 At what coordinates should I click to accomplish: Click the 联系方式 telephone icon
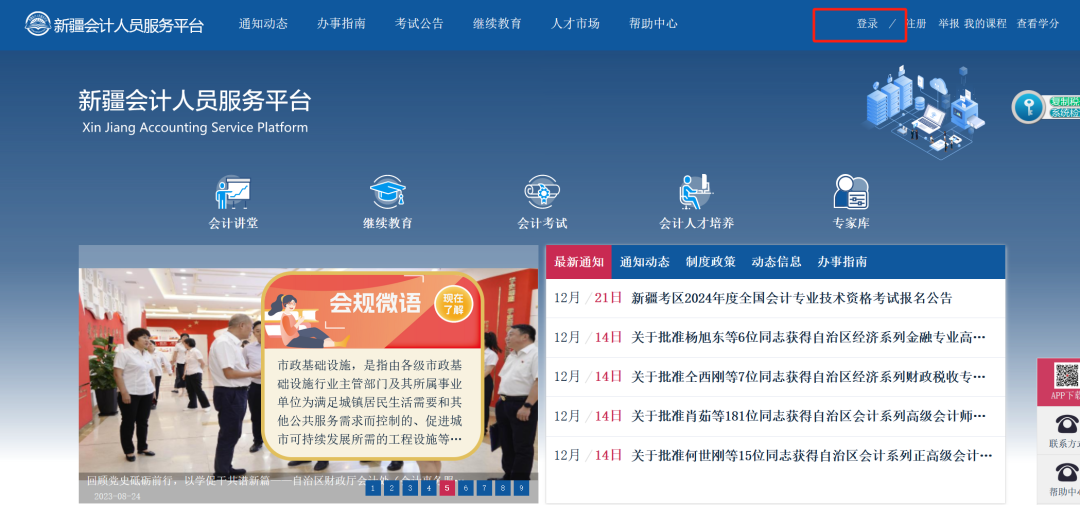1067,423
